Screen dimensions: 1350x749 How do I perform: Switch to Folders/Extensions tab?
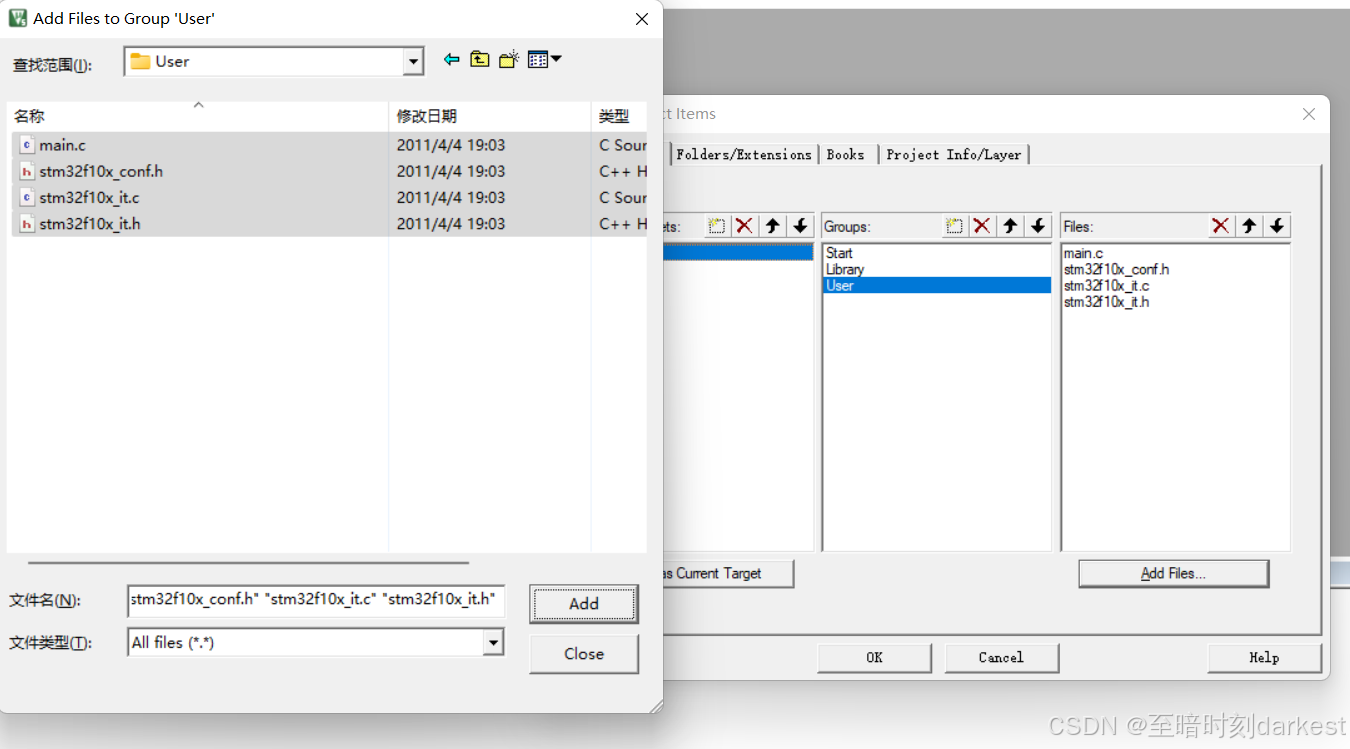coord(744,154)
